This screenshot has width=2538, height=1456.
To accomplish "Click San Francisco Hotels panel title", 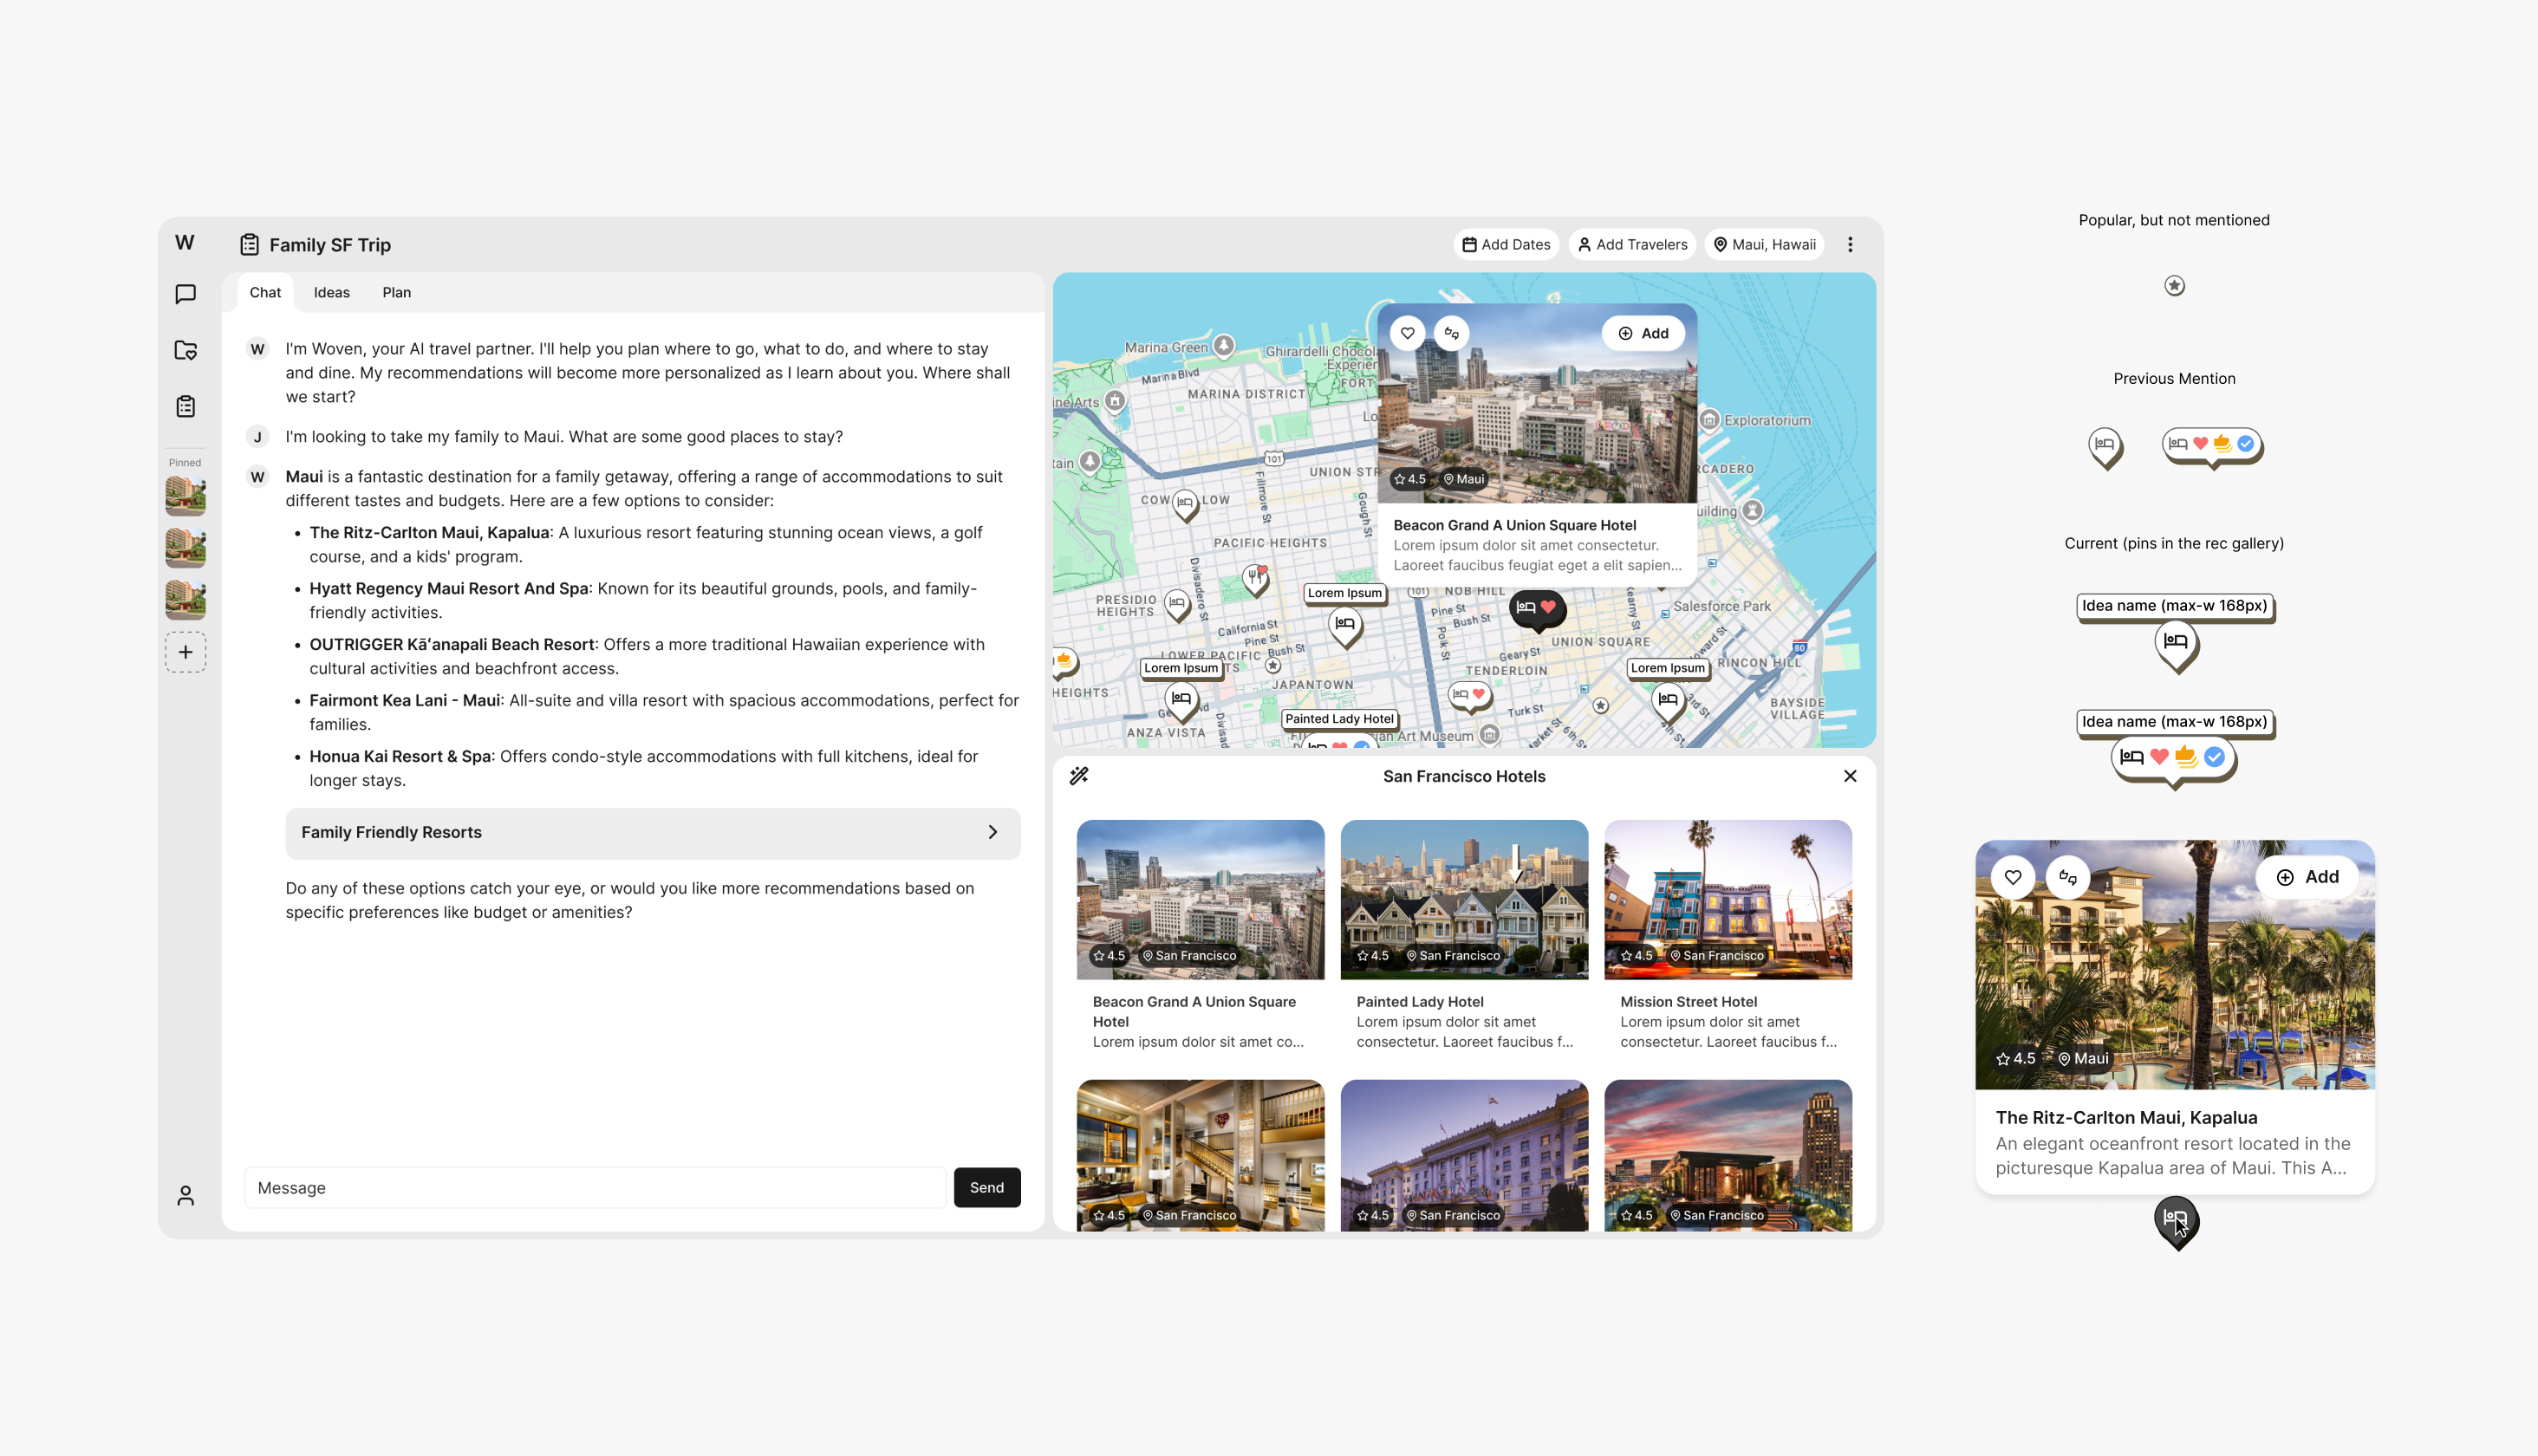I will 1464,777.
